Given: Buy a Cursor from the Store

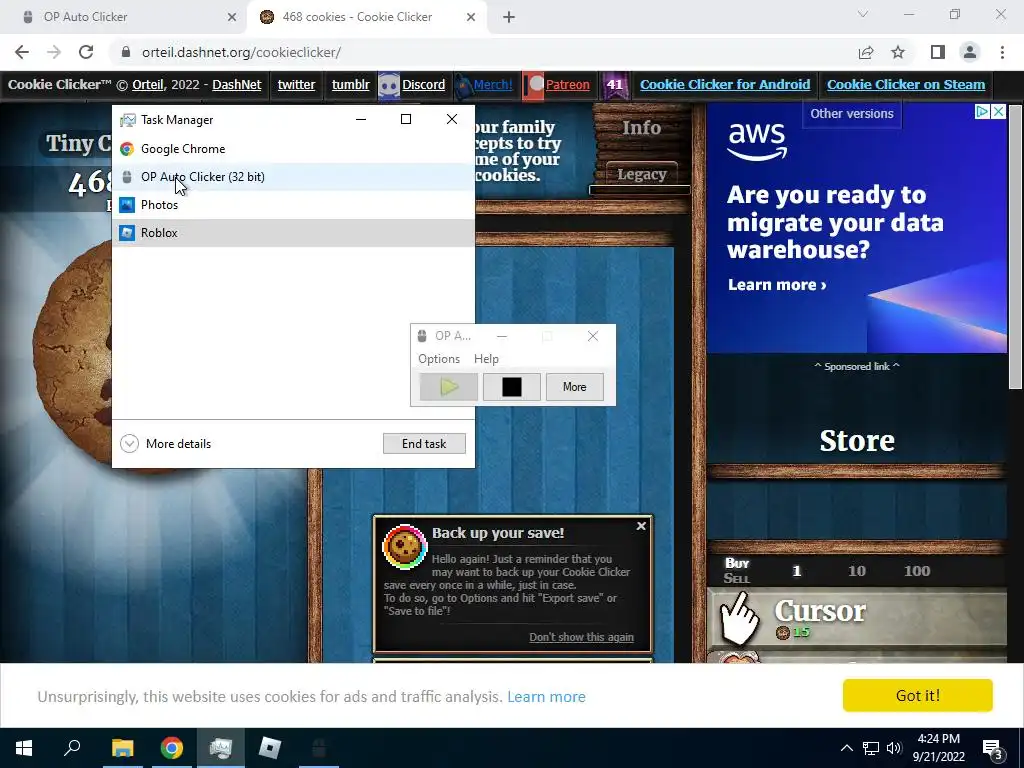Looking at the screenshot, I should [857, 617].
